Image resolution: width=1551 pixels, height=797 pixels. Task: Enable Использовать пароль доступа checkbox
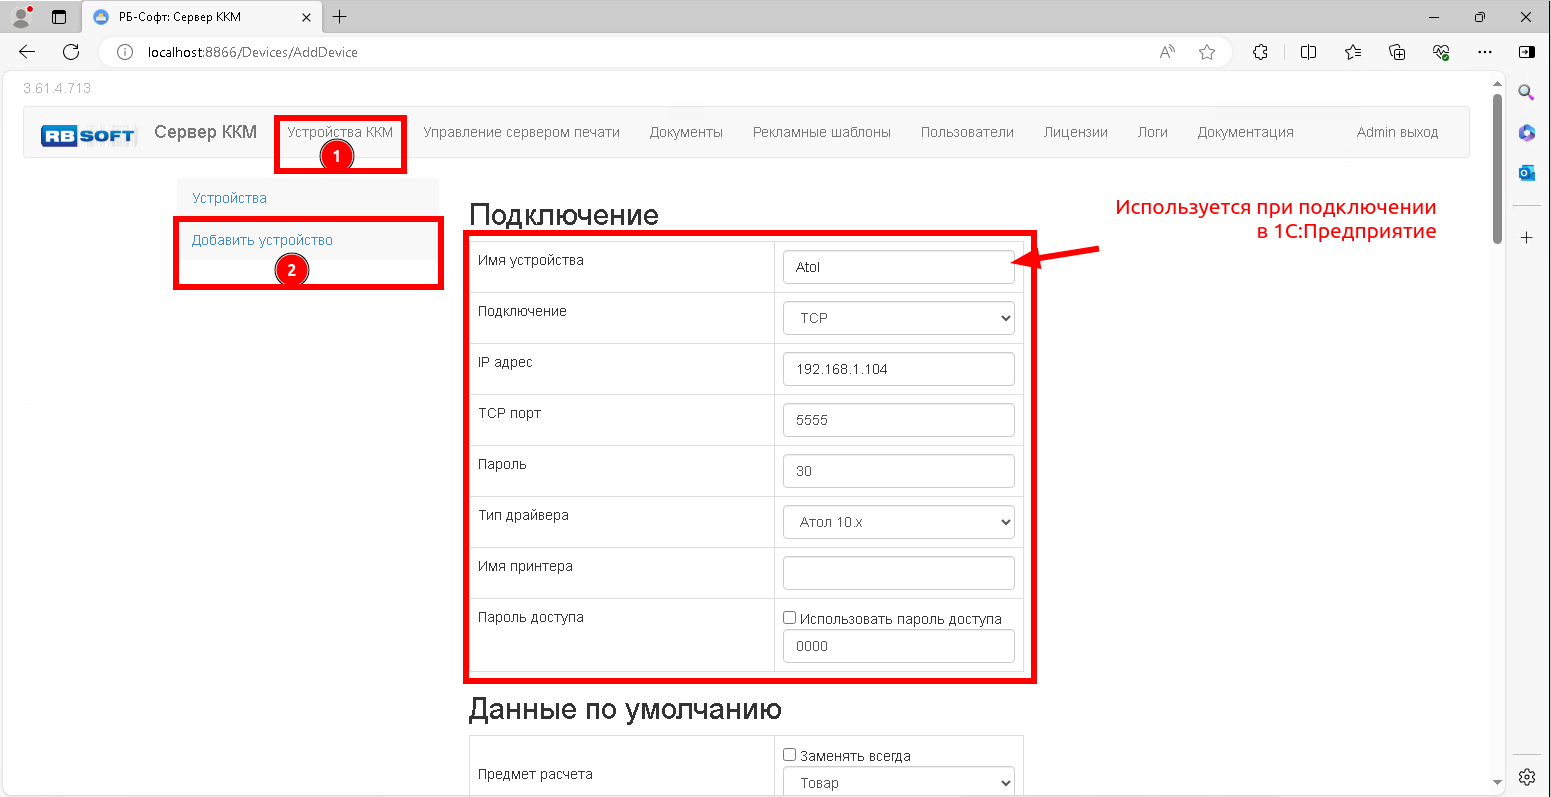click(789, 618)
